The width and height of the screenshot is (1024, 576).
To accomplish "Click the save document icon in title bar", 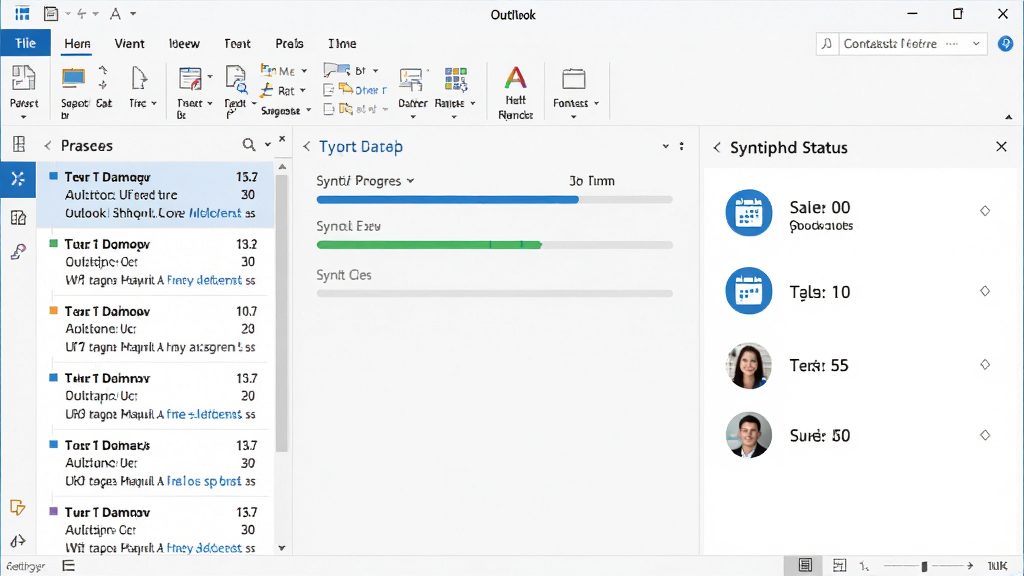I will (x=51, y=14).
